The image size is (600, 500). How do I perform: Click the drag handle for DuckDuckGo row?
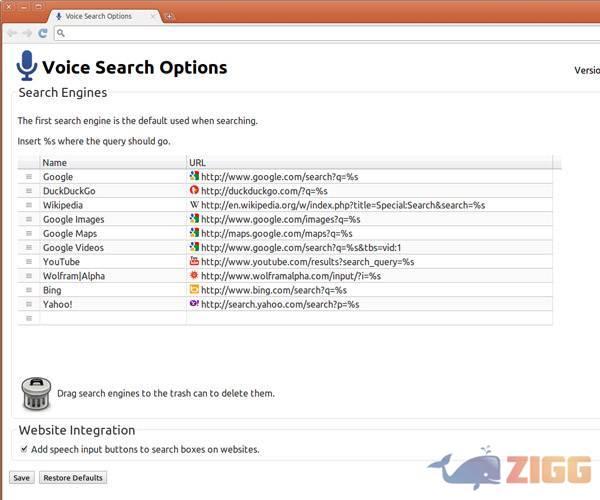[29, 191]
